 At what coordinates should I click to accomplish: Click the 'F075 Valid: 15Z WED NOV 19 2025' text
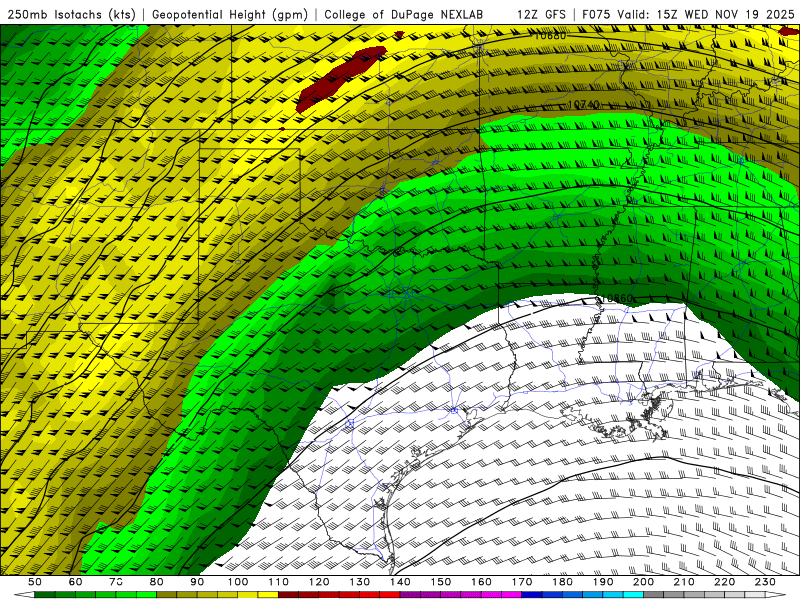pos(688,15)
